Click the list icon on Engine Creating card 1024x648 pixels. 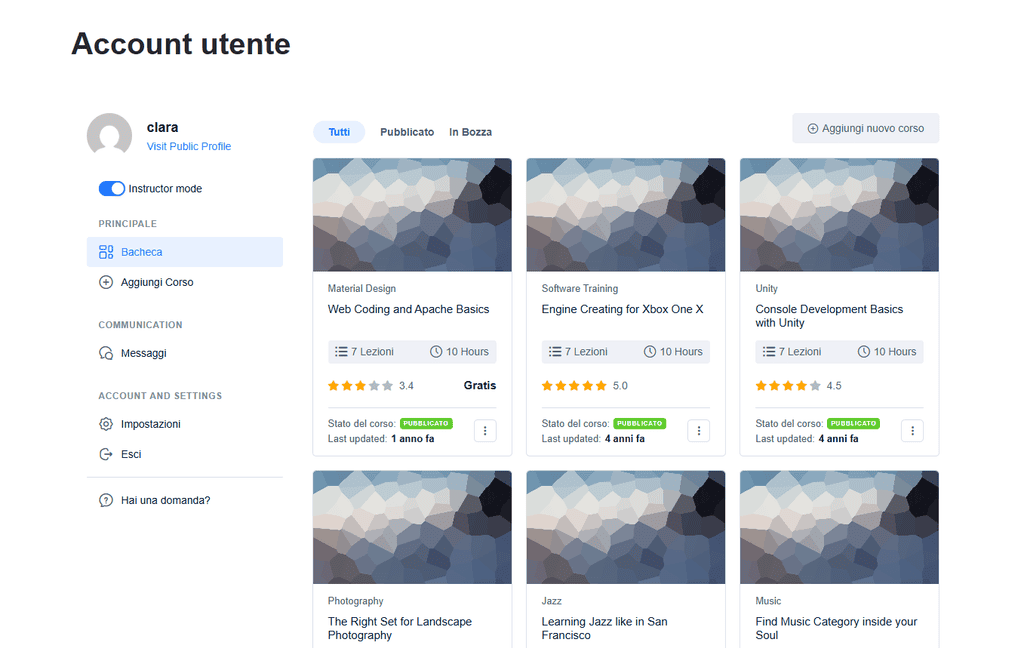[x=555, y=351]
